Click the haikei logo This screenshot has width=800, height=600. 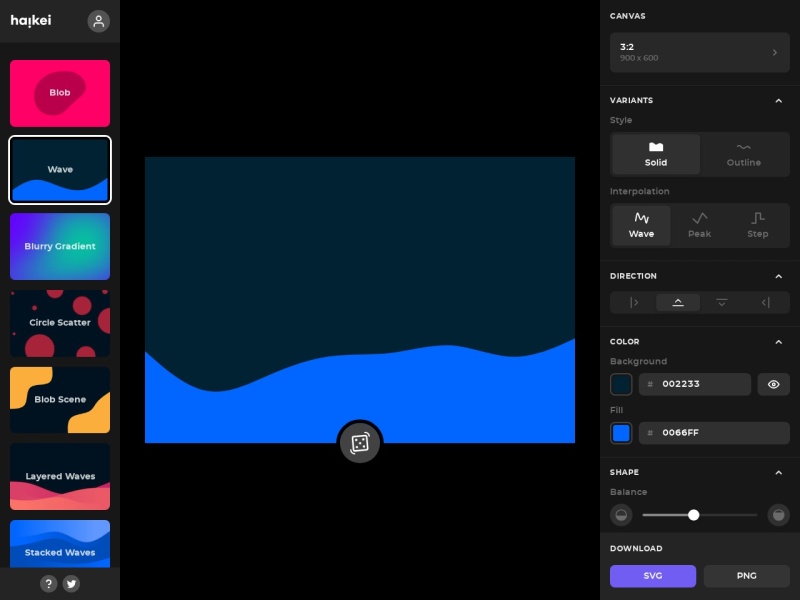pyautogui.click(x=31, y=20)
